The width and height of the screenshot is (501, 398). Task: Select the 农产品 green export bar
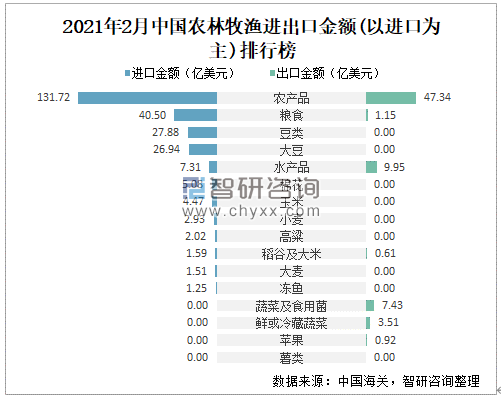(x=391, y=98)
